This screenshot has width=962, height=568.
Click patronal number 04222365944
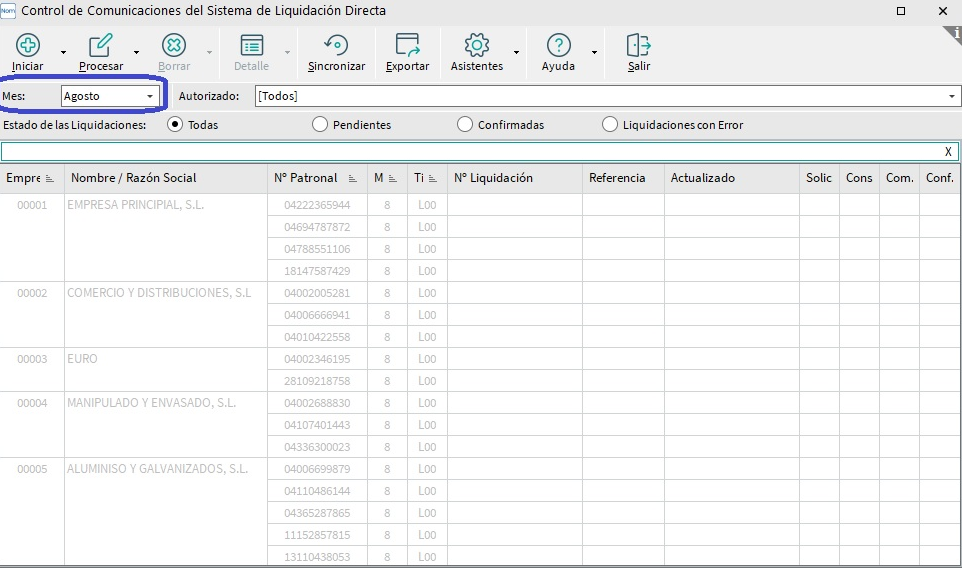317,205
